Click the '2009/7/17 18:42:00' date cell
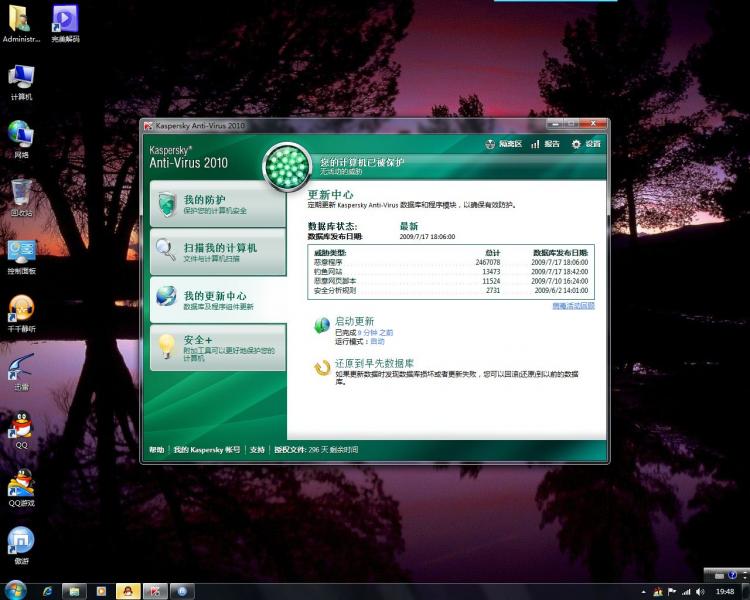 pos(560,271)
